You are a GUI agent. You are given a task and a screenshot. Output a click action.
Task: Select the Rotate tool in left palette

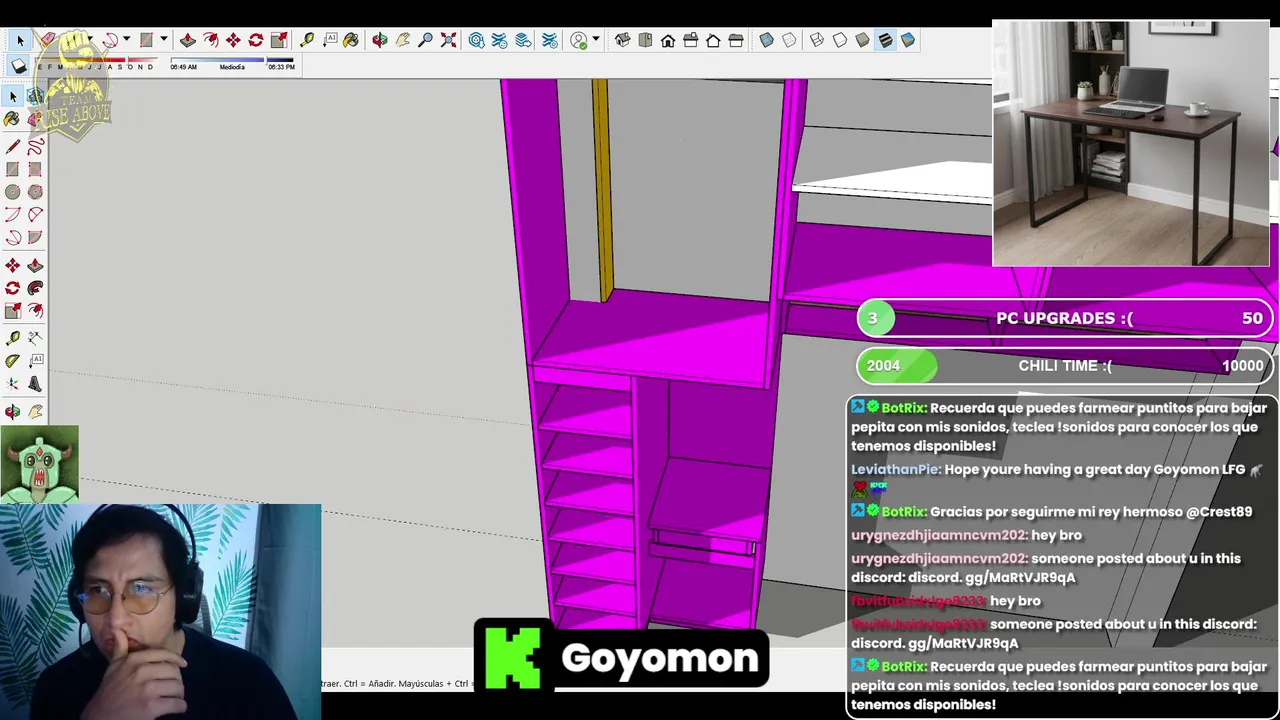click(12, 288)
